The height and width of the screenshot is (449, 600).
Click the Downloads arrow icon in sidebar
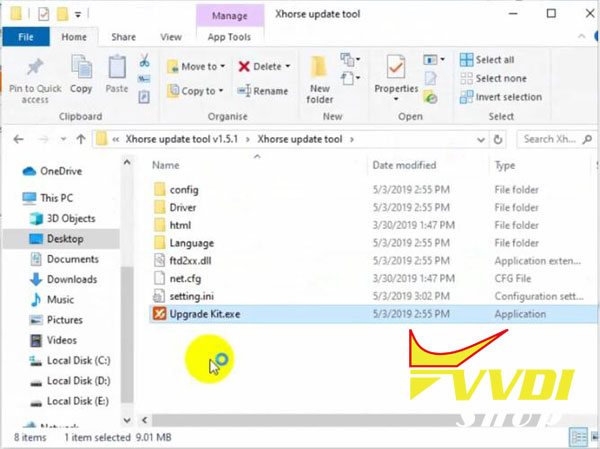point(36,279)
